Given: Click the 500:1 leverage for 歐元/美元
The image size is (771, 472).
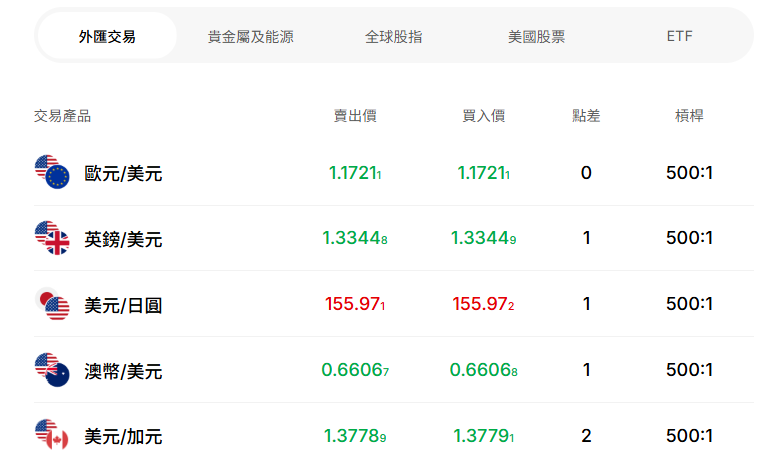Looking at the screenshot, I should pos(689,173).
